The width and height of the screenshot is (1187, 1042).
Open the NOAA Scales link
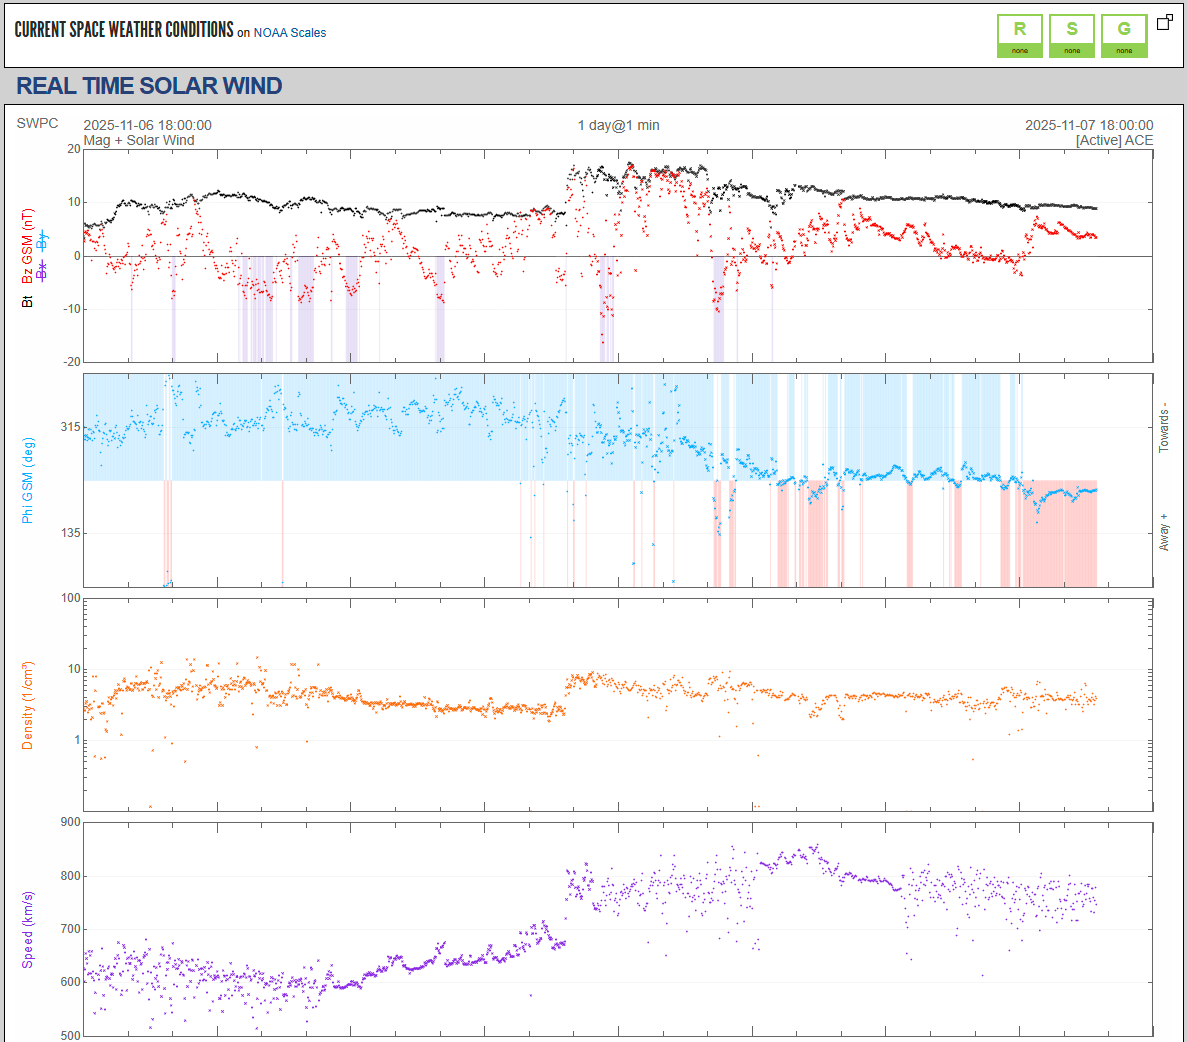pyautogui.click(x=289, y=33)
